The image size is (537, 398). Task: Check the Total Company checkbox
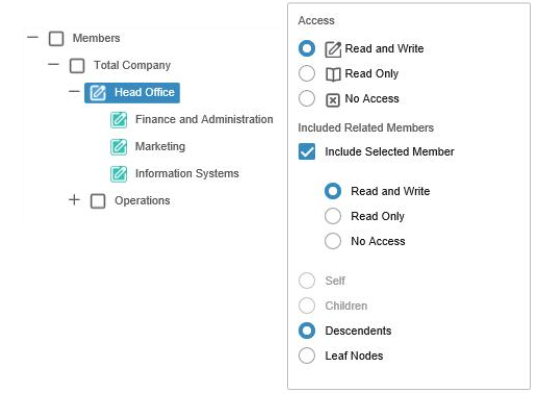77,66
